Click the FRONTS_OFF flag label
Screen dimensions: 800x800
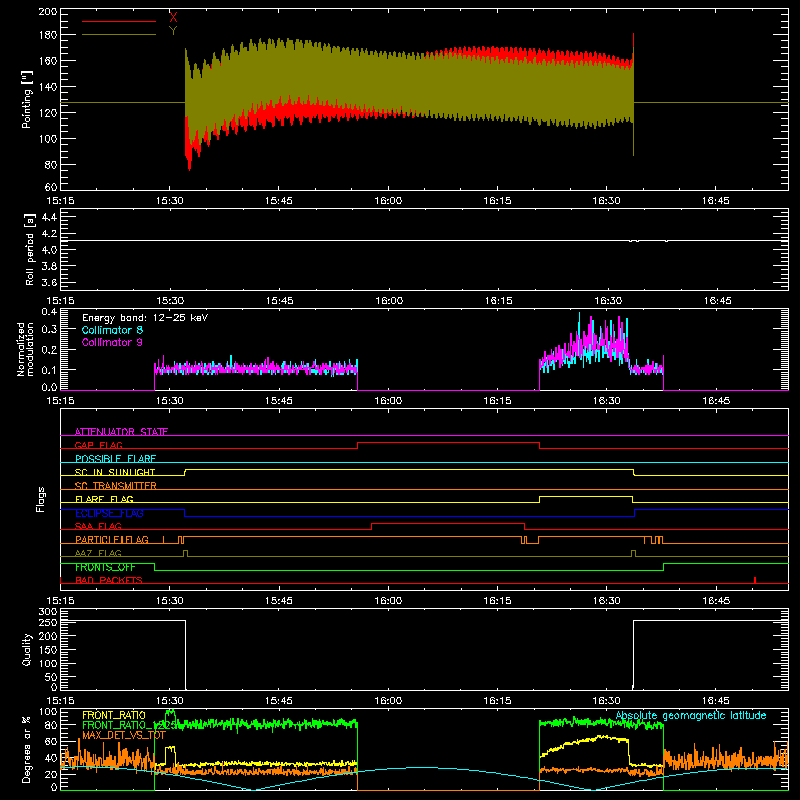pyautogui.click(x=105, y=567)
